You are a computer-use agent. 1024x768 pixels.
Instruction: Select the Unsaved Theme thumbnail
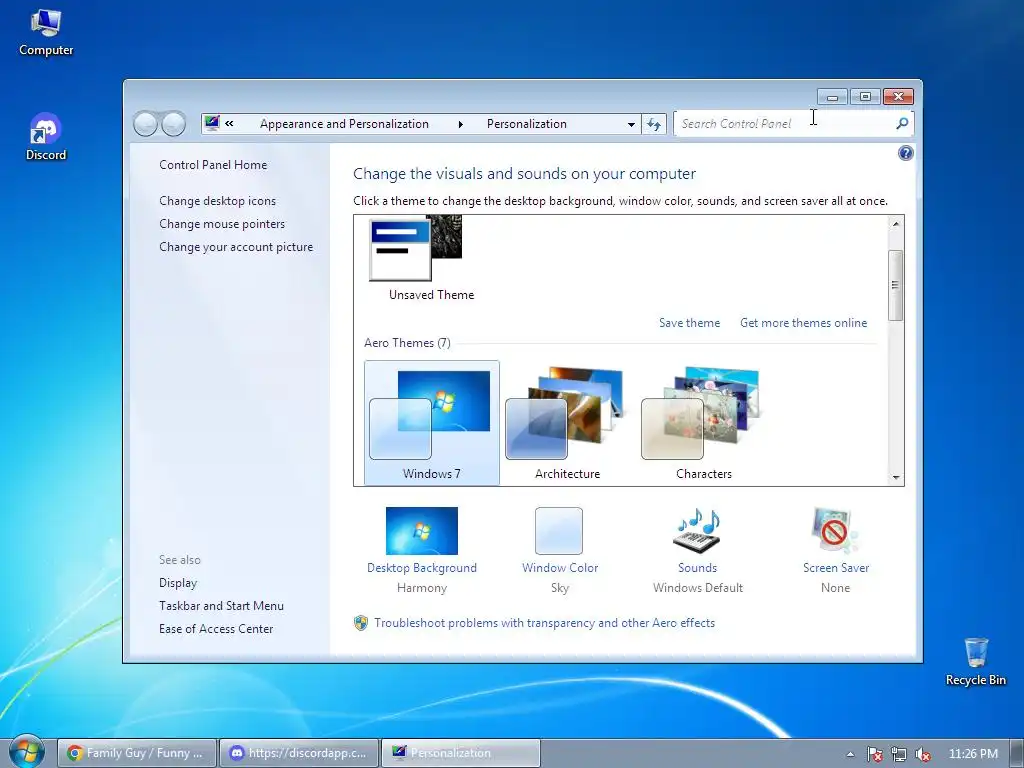(x=416, y=248)
